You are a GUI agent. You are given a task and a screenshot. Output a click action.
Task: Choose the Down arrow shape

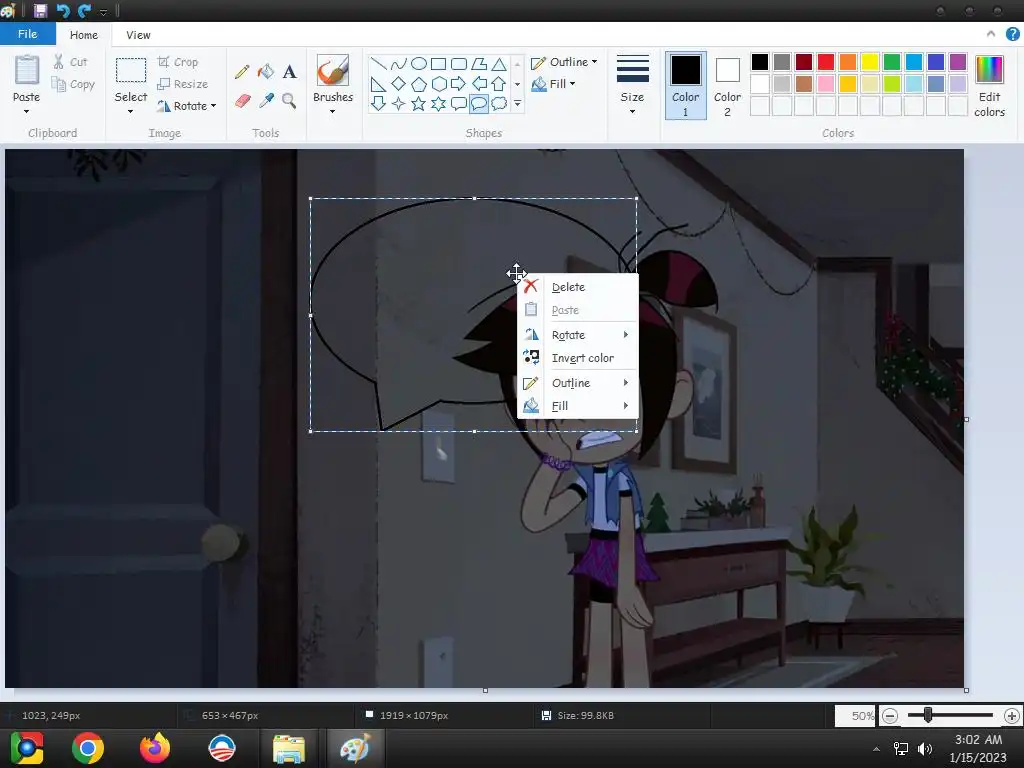coord(377,104)
